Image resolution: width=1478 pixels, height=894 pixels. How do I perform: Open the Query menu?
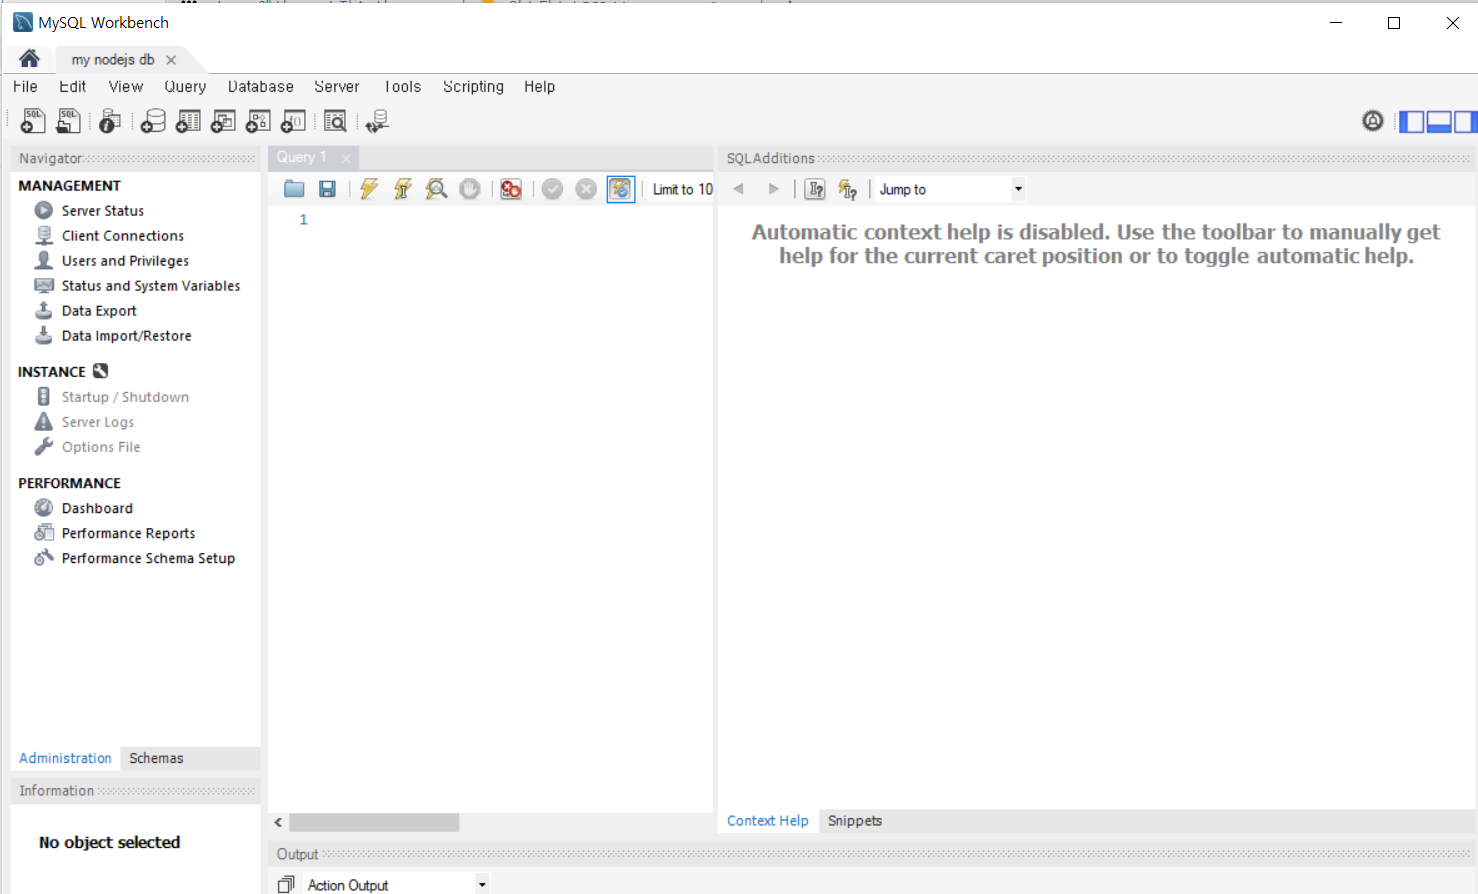point(185,87)
